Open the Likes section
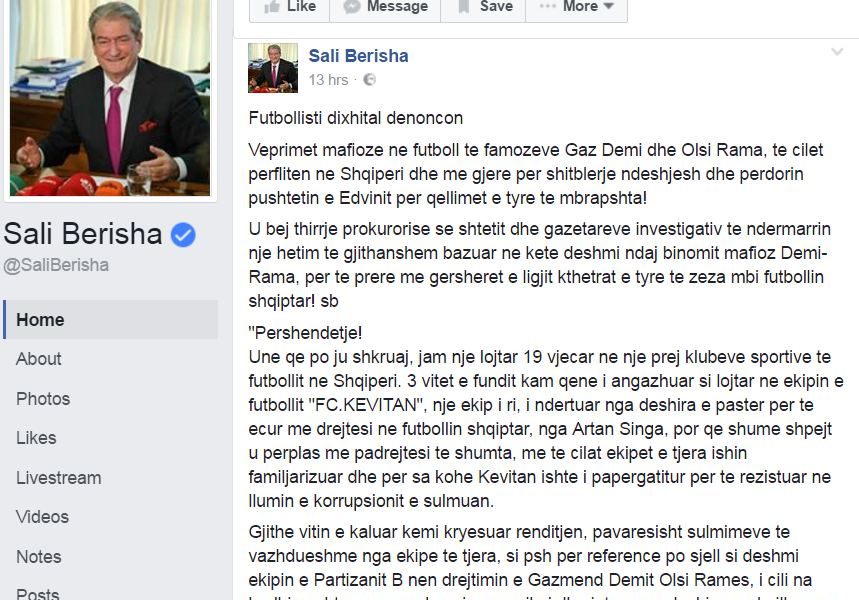 pyautogui.click(x=36, y=438)
